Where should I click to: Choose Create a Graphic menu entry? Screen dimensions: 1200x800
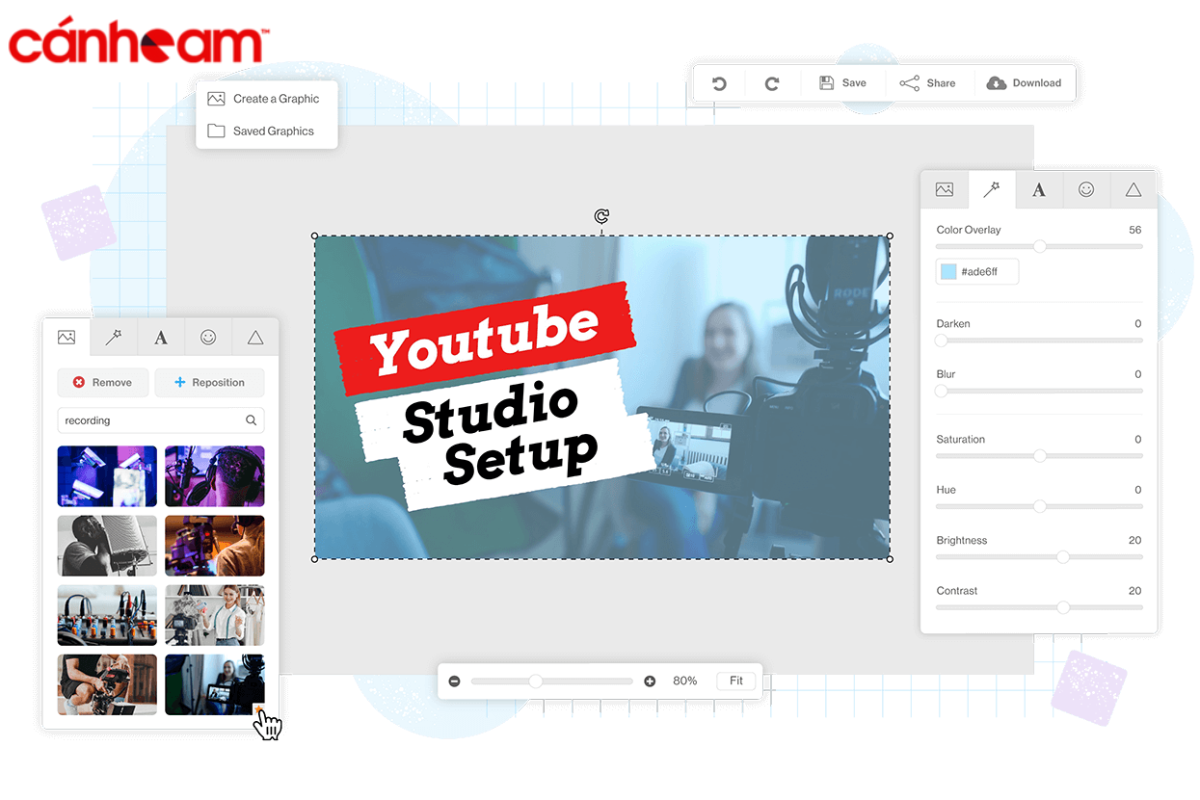(264, 99)
